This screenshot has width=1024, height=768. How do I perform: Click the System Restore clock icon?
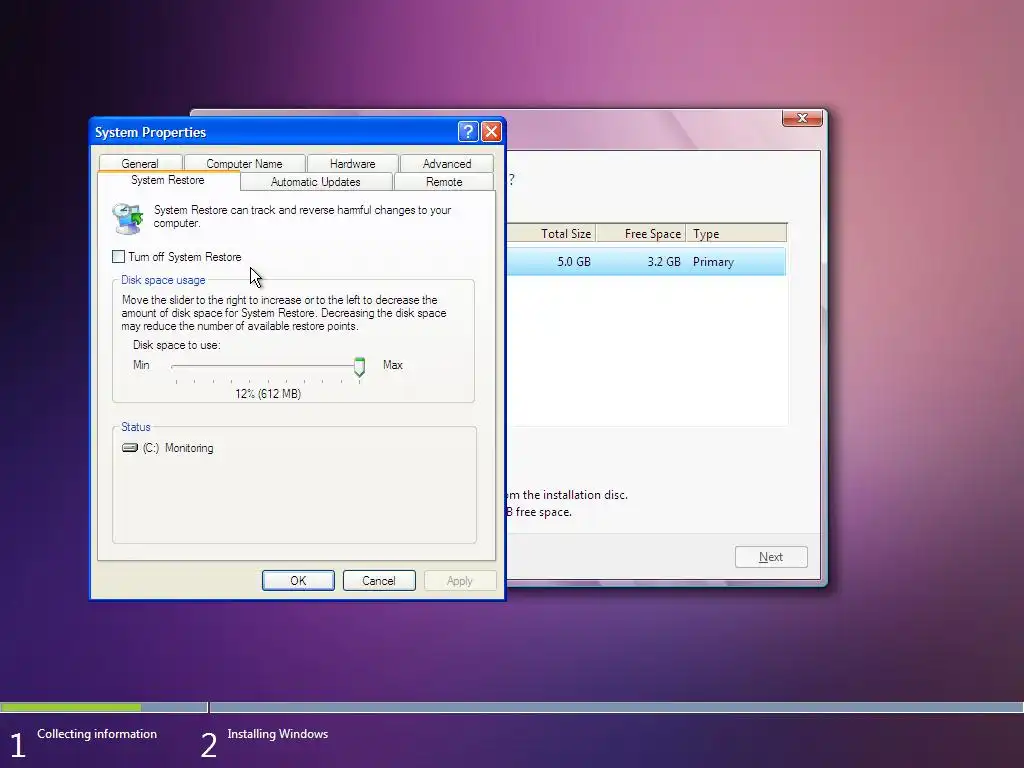click(127, 218)
